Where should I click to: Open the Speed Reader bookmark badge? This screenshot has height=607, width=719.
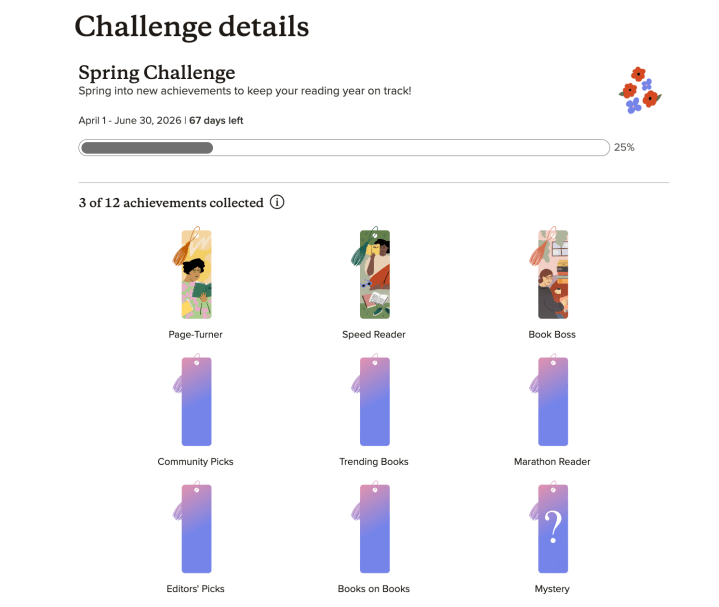point(374,274)
